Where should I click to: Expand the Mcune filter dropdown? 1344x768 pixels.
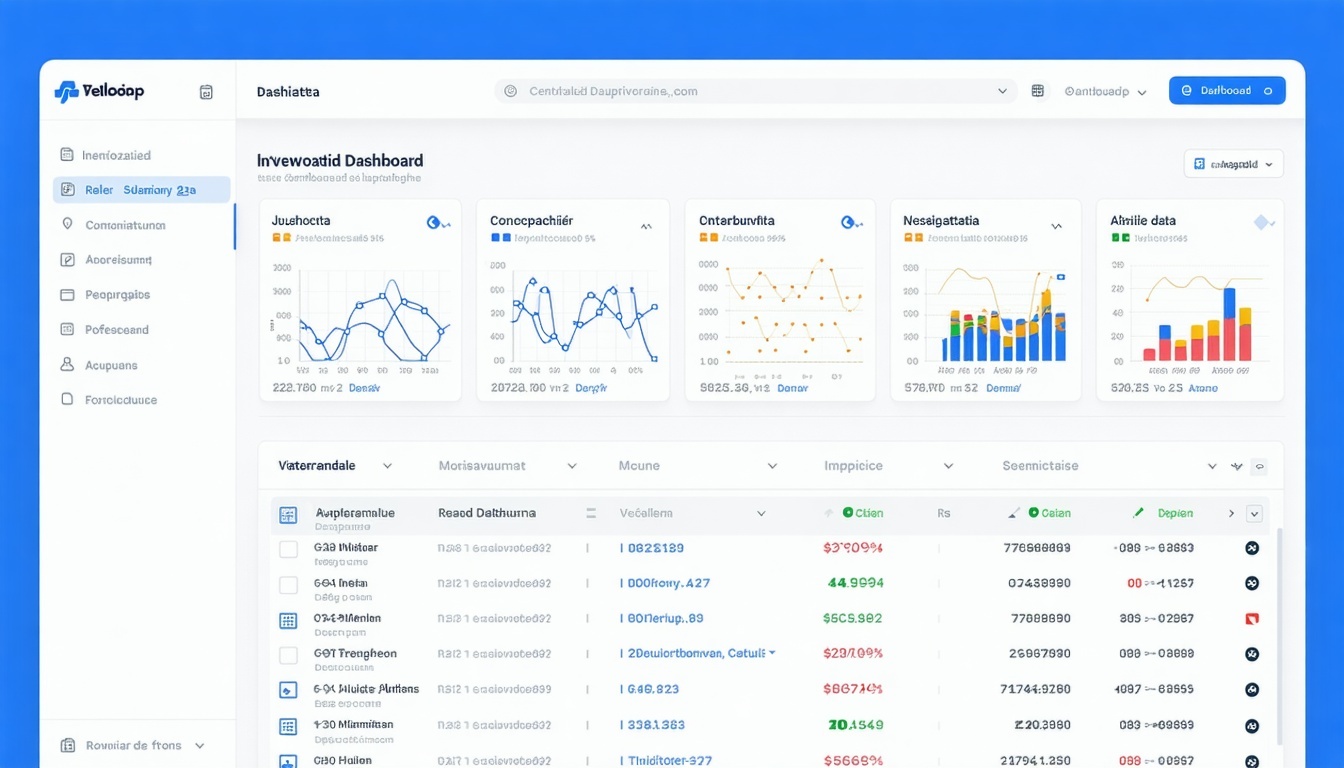(x=772, y=466)
